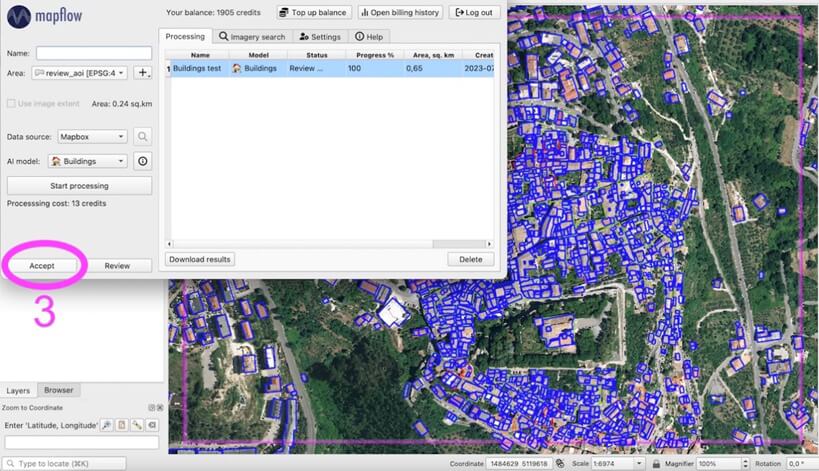Click the zoom-to-coordinate pan icon

tap(106, 425)
